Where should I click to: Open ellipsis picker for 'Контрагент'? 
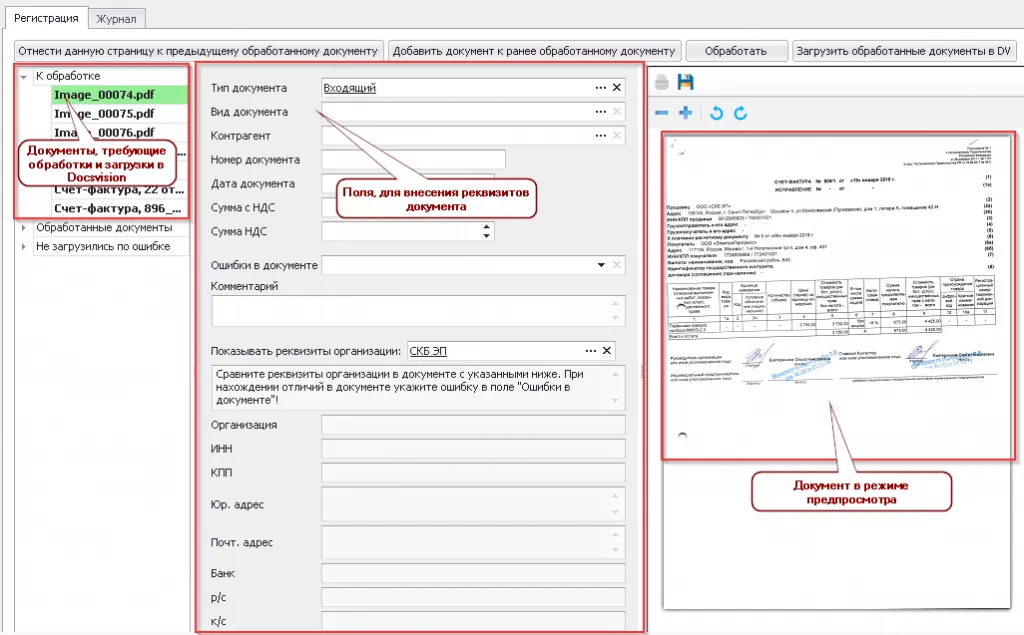(600, 136)
